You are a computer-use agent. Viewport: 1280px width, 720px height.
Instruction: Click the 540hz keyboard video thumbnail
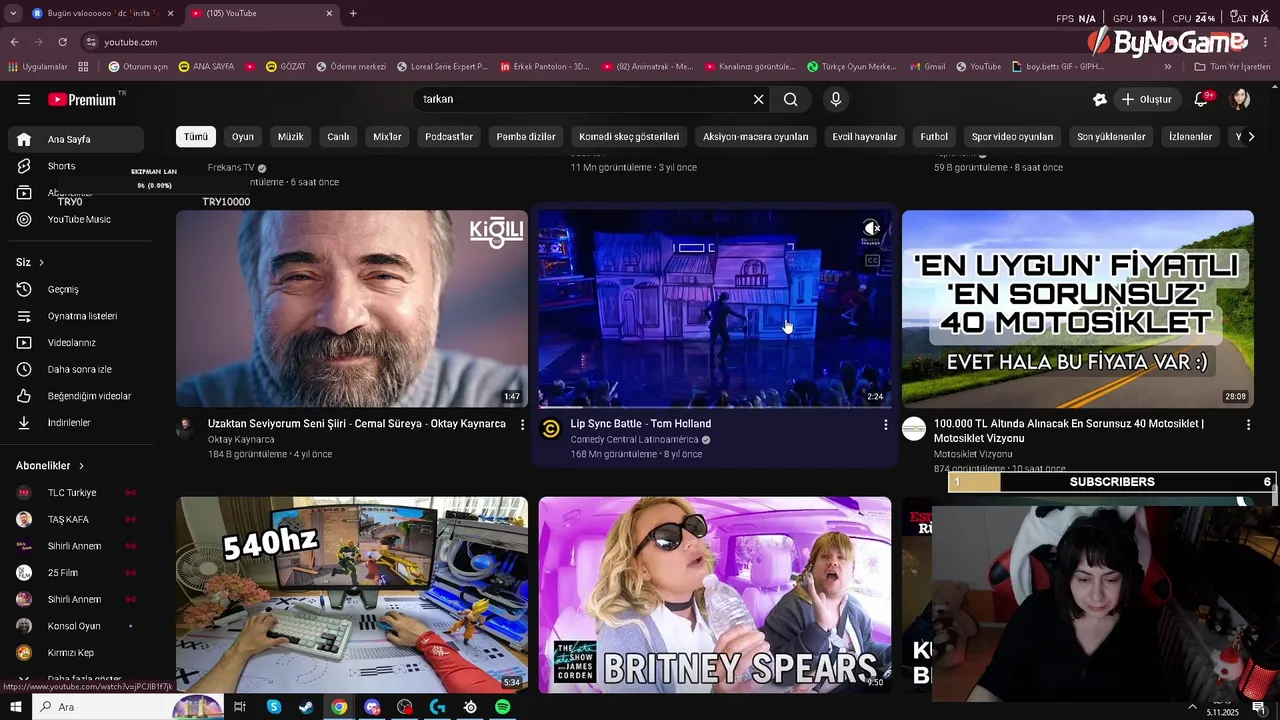click(x=352, y=594)
